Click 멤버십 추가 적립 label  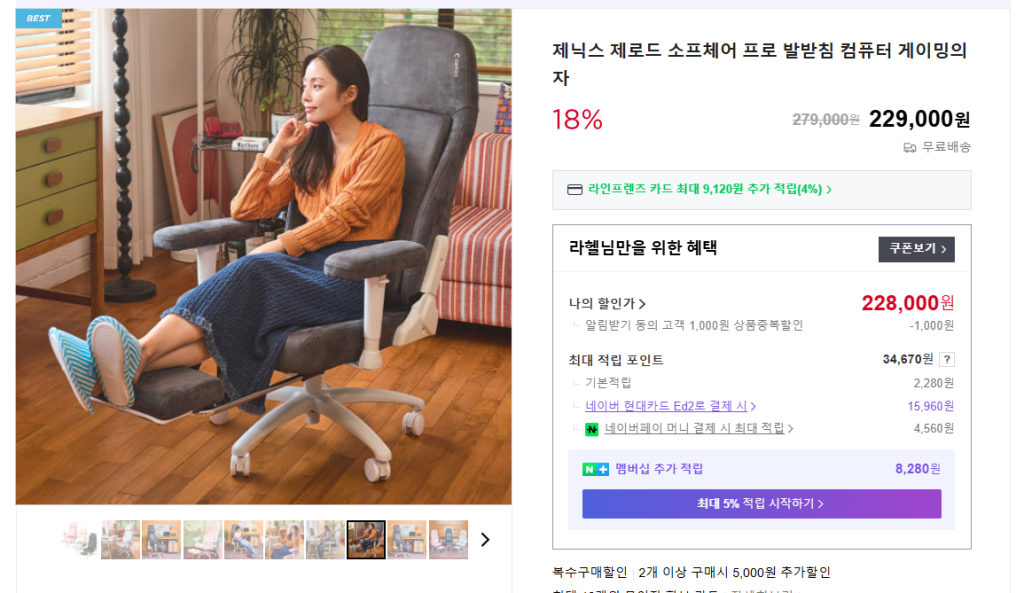point(659,469)
